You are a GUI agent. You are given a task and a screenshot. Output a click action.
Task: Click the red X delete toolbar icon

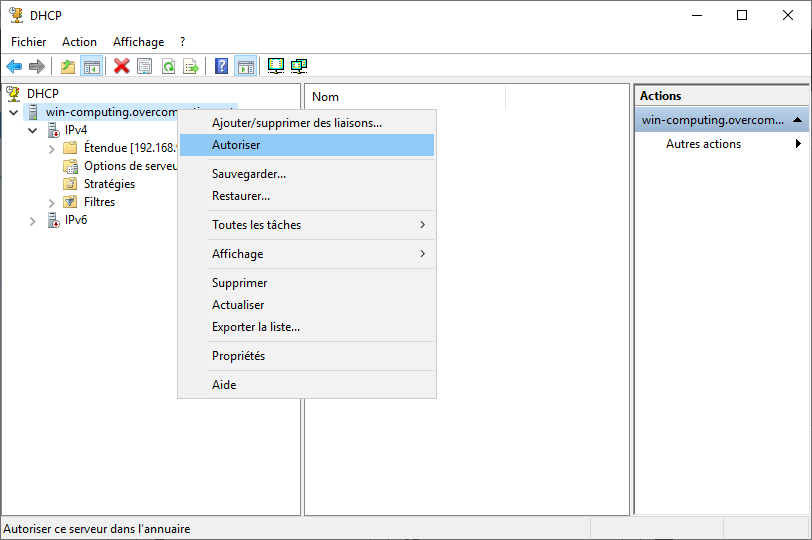[121, 67]
